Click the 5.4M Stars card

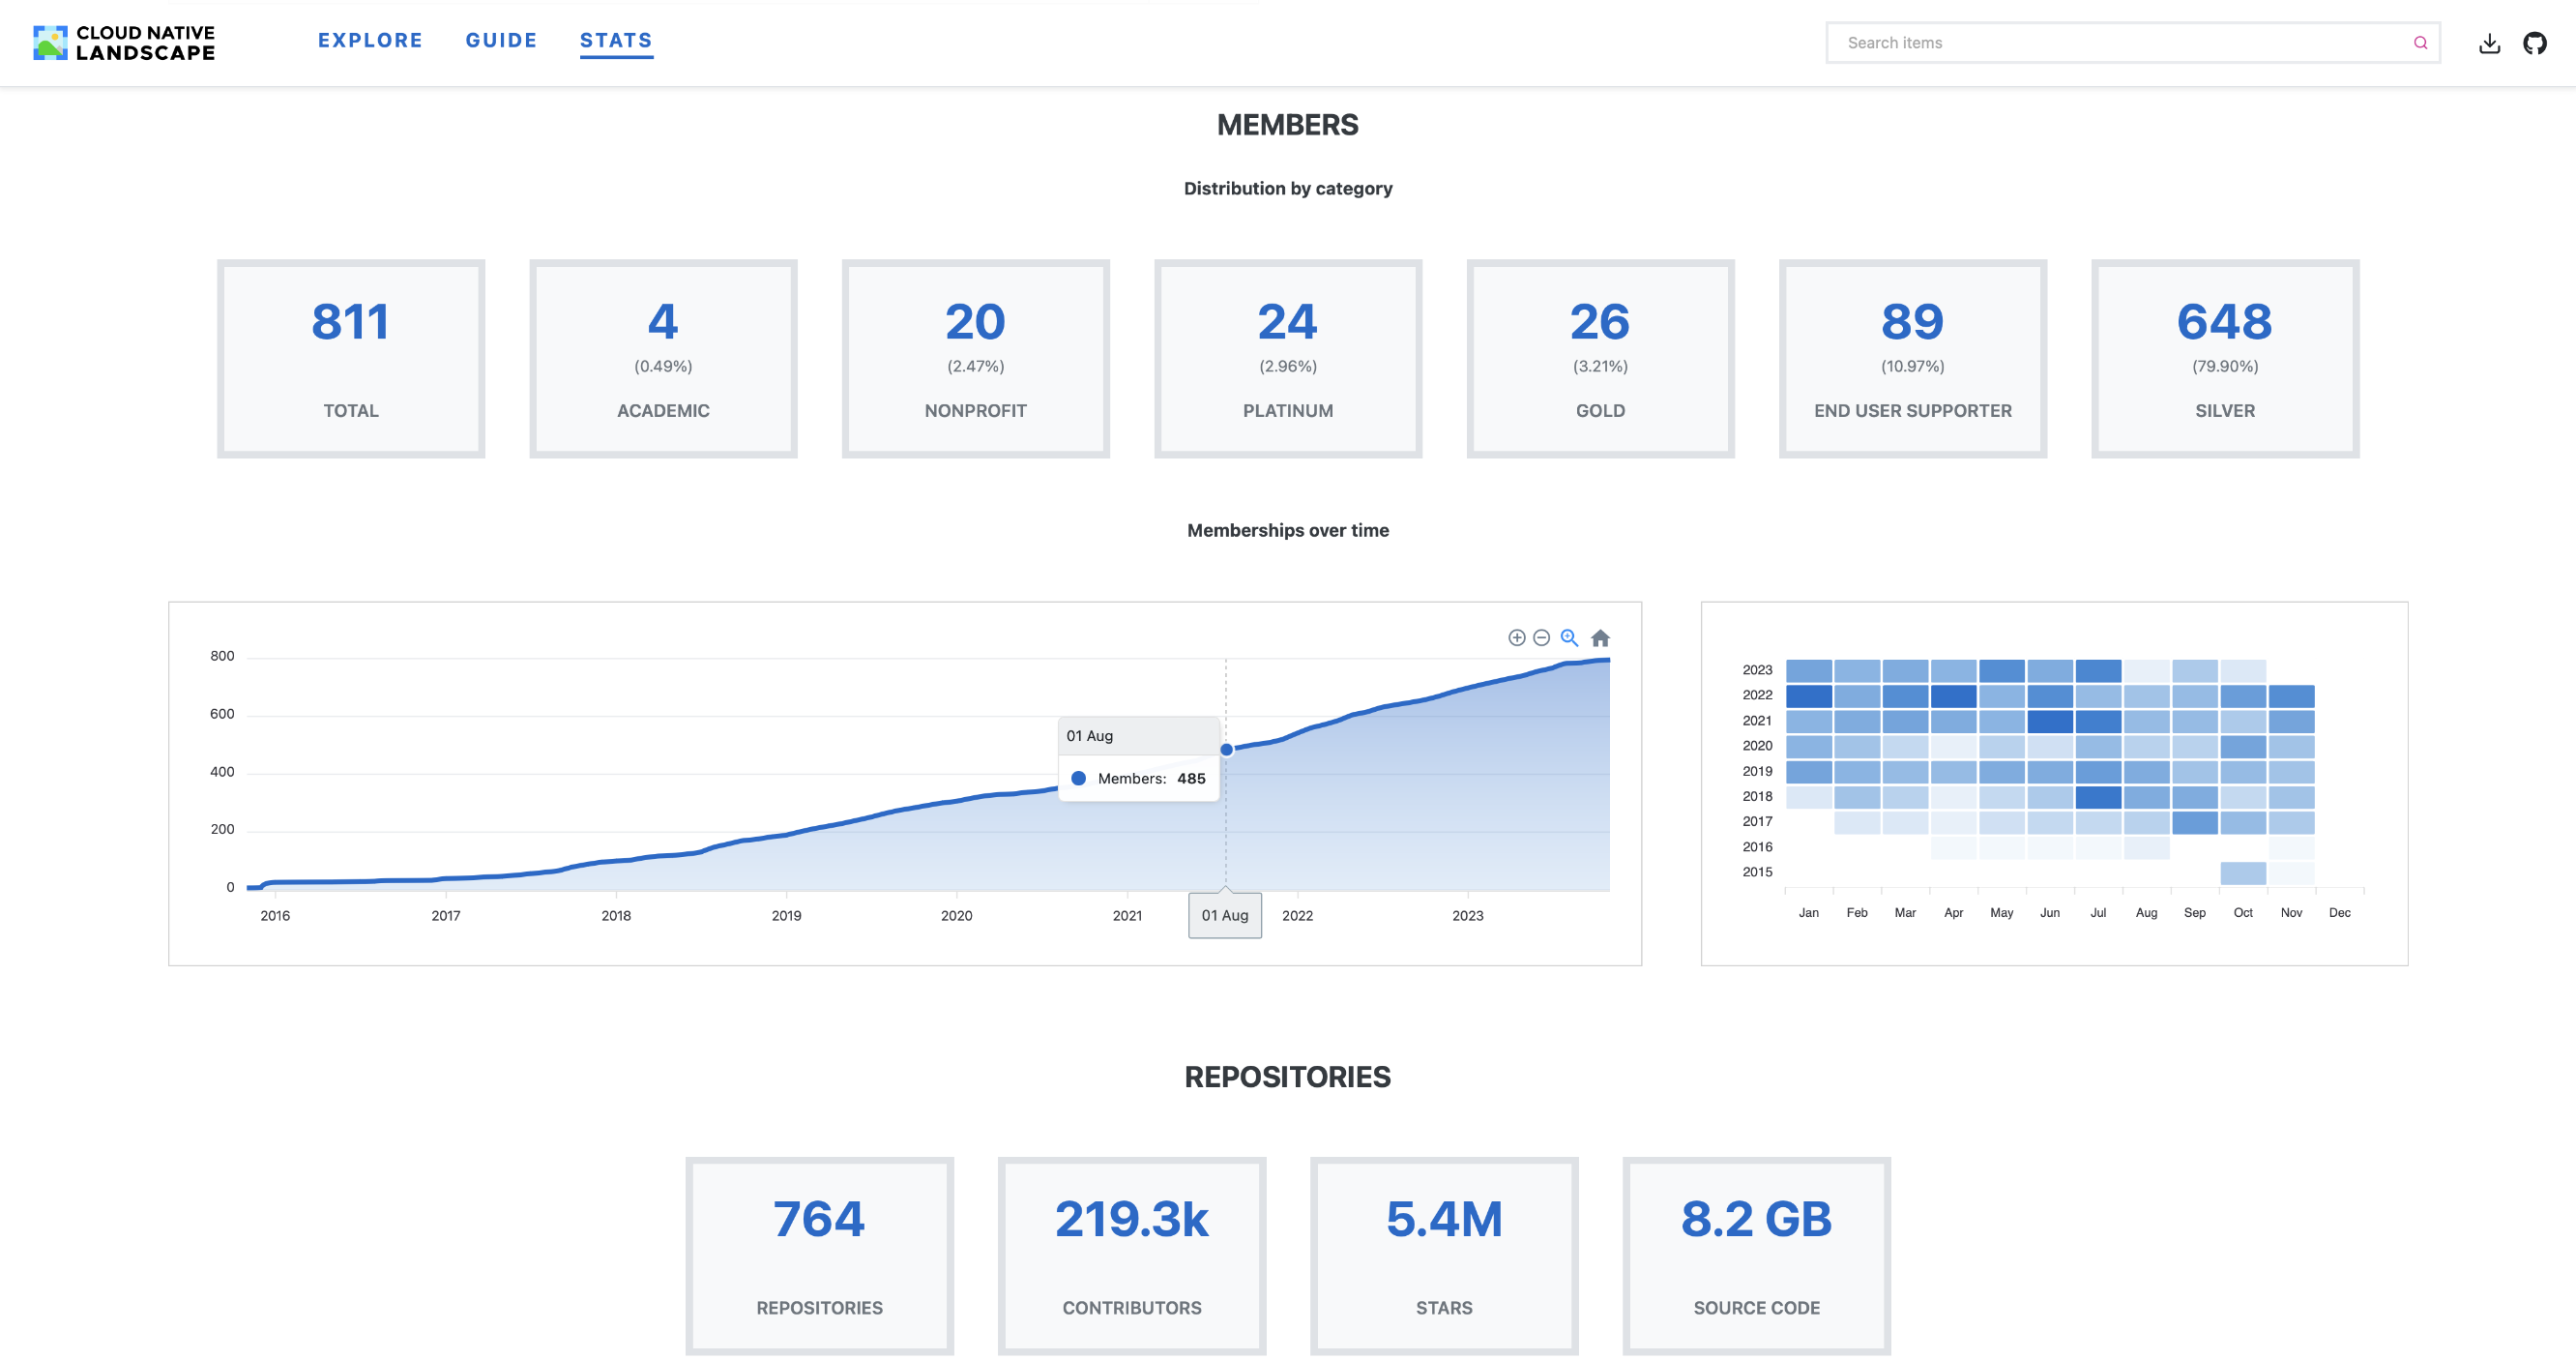click(x=1443, y=1256)
